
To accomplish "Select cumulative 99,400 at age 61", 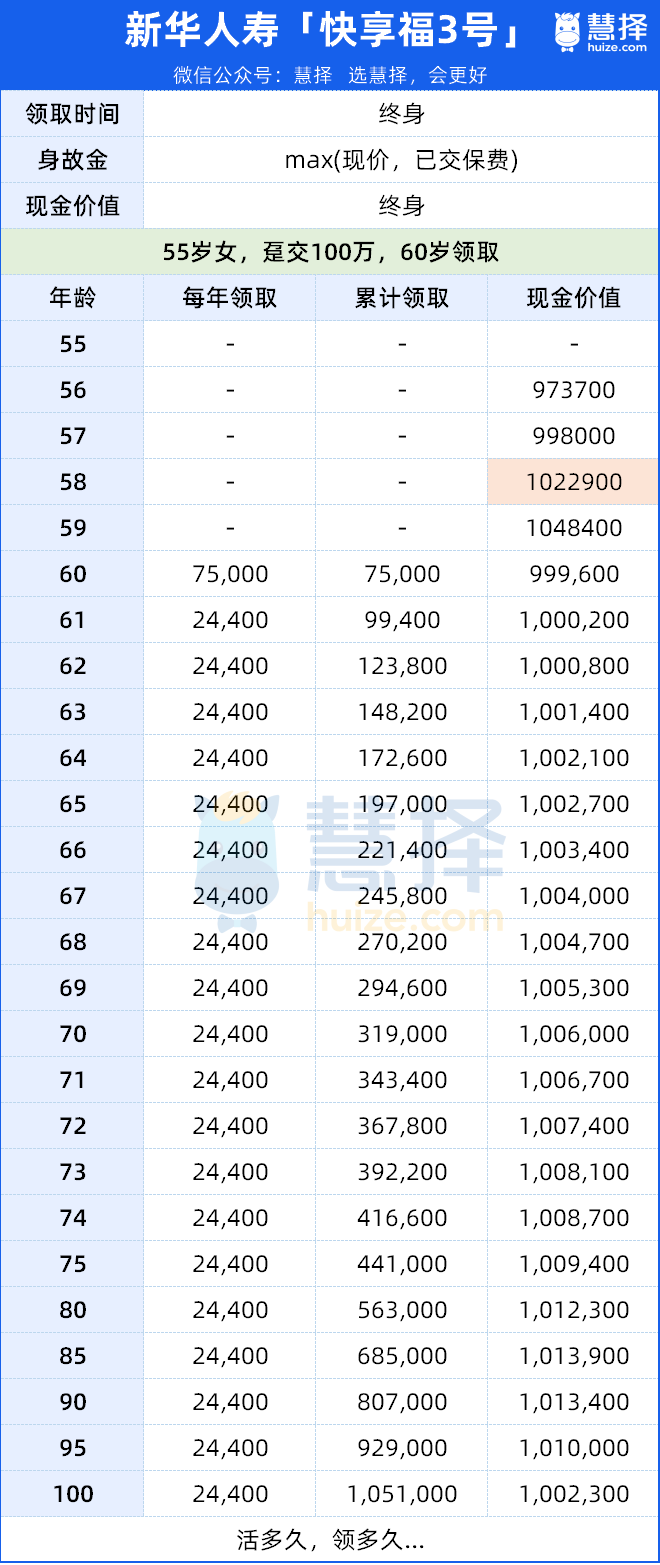I will [x=402, y=620].
